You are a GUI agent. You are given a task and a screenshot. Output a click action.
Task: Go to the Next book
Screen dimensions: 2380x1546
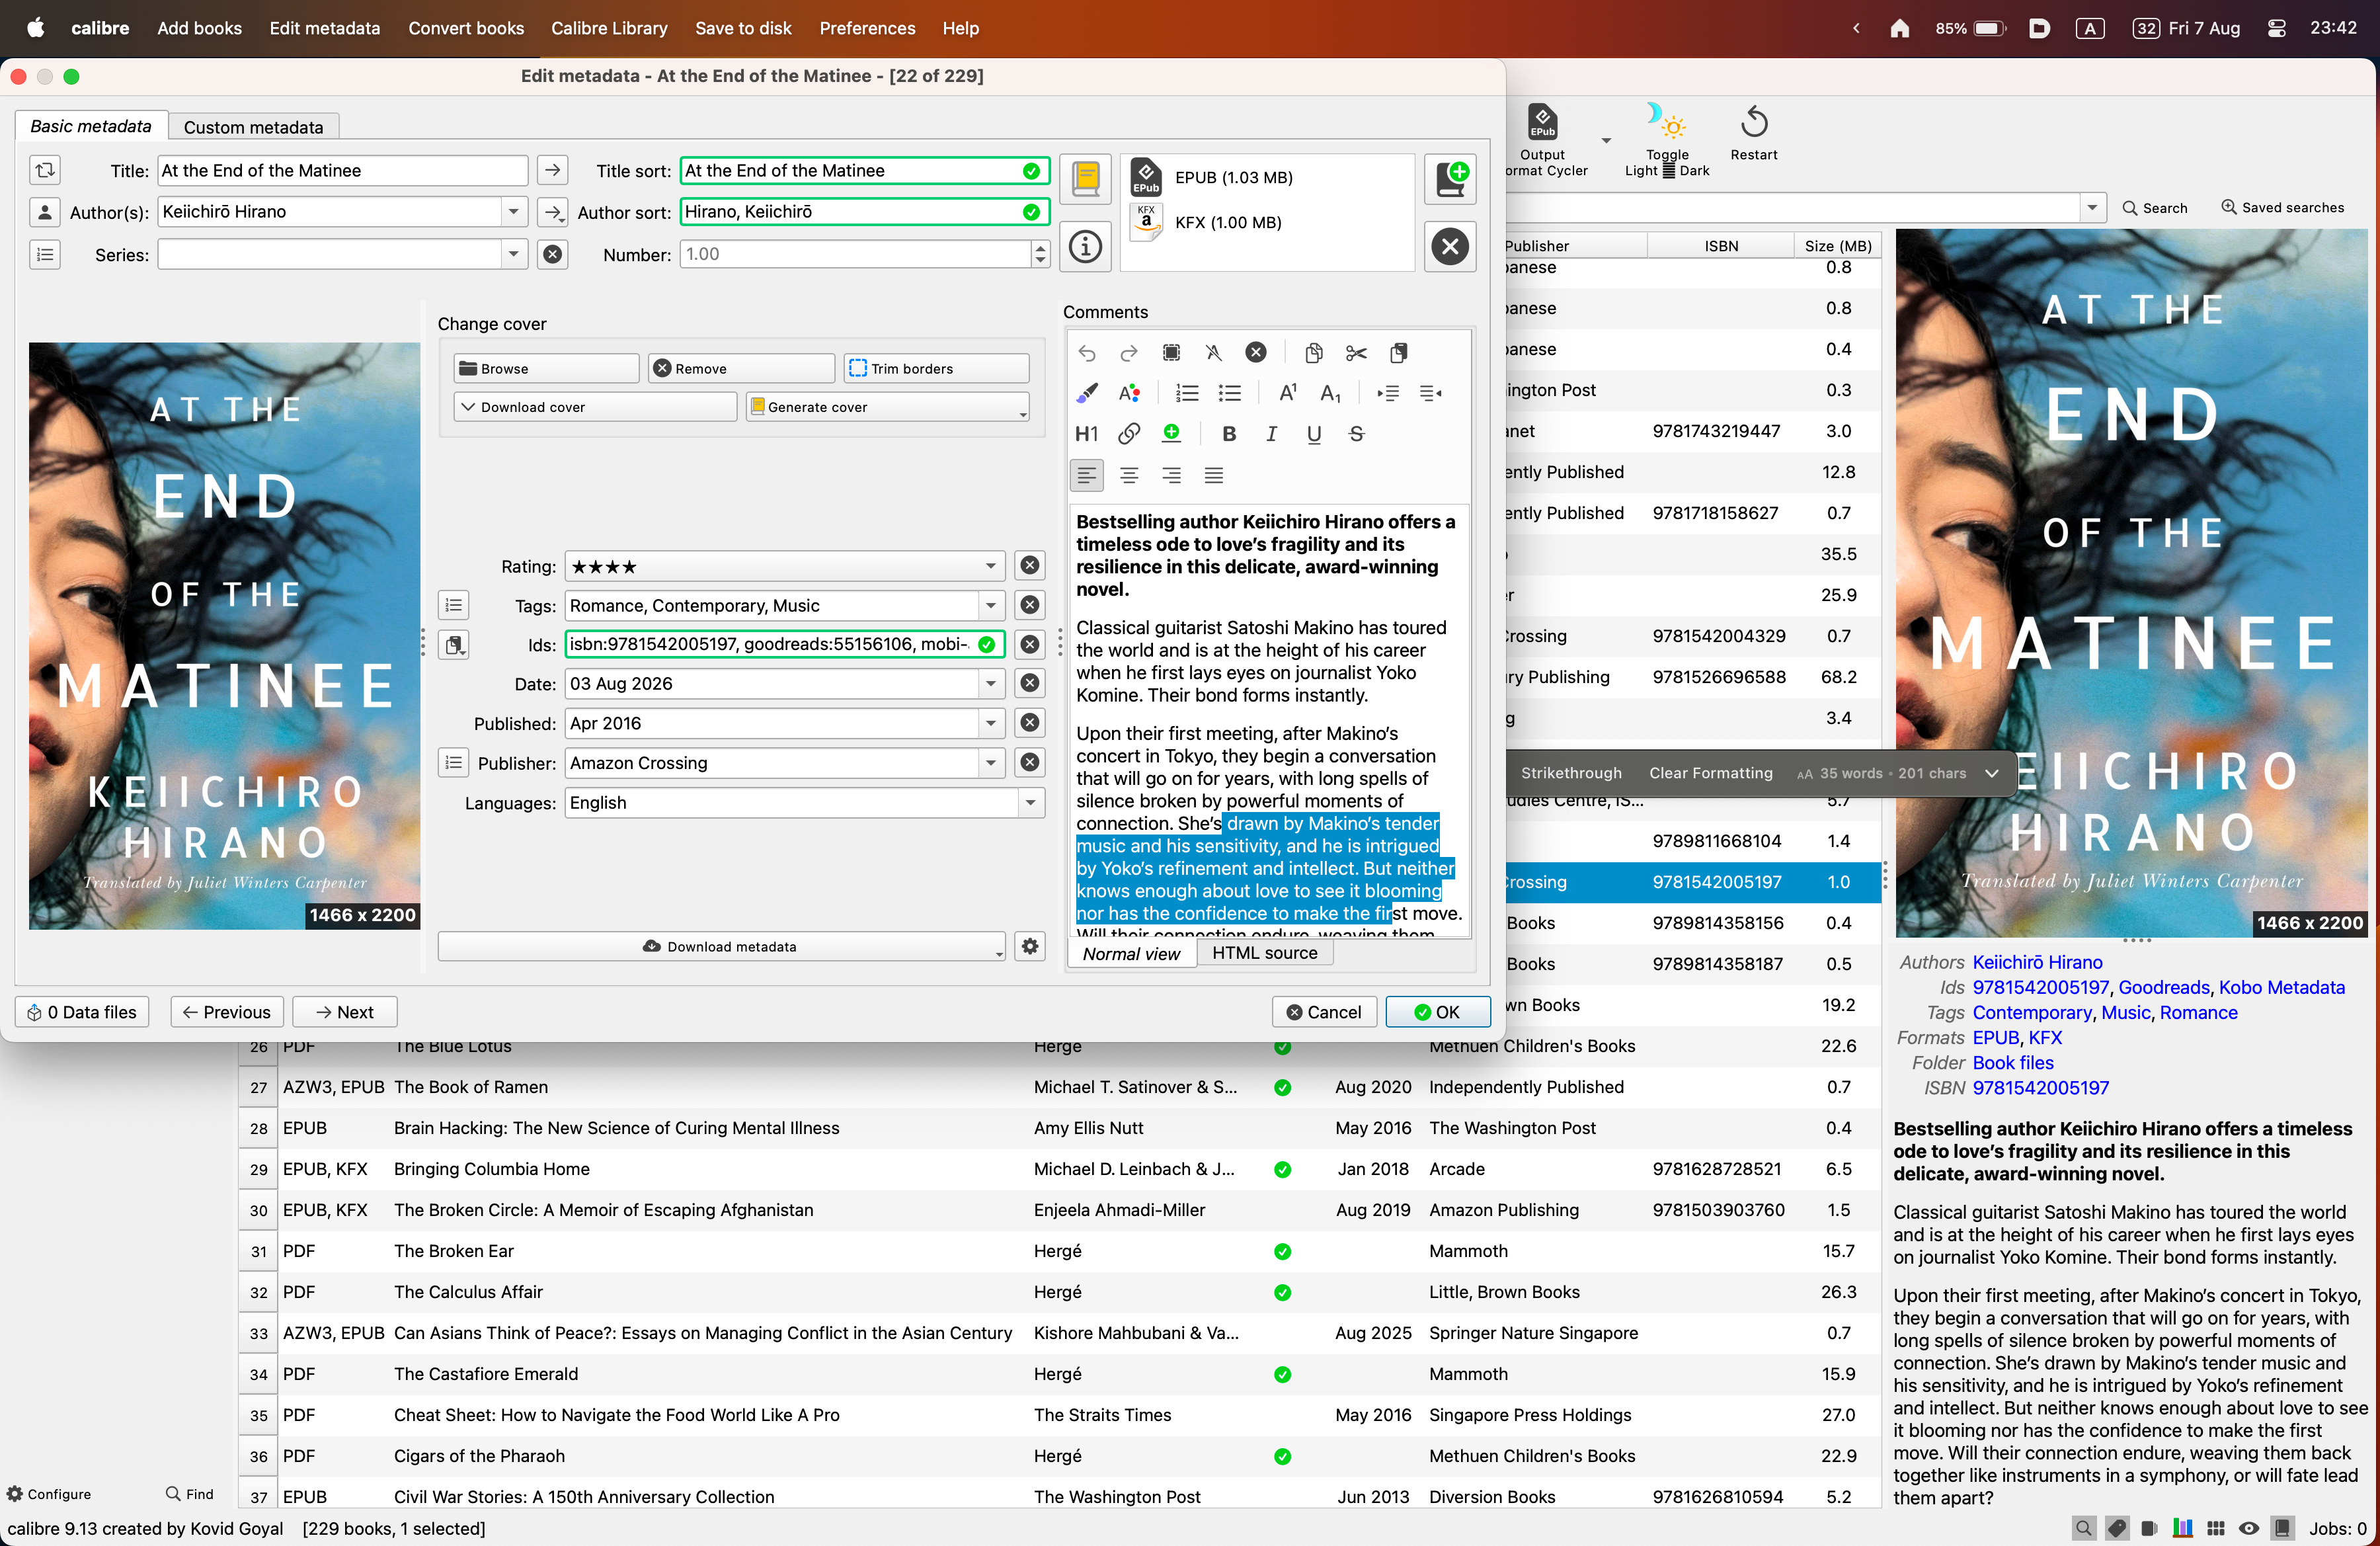344,1012
